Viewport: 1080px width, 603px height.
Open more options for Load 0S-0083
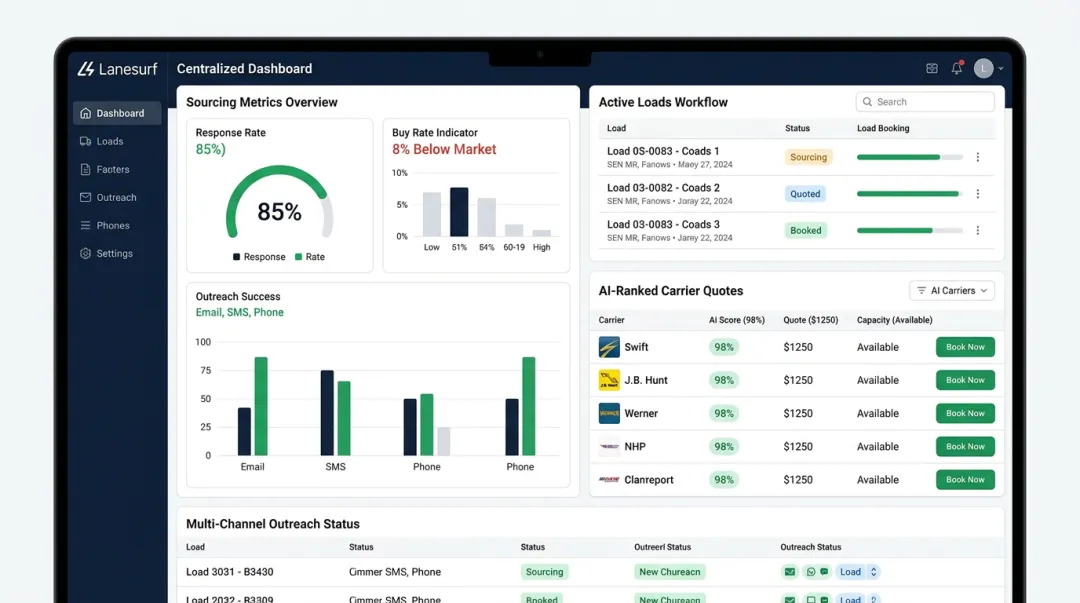click(977, 157)
